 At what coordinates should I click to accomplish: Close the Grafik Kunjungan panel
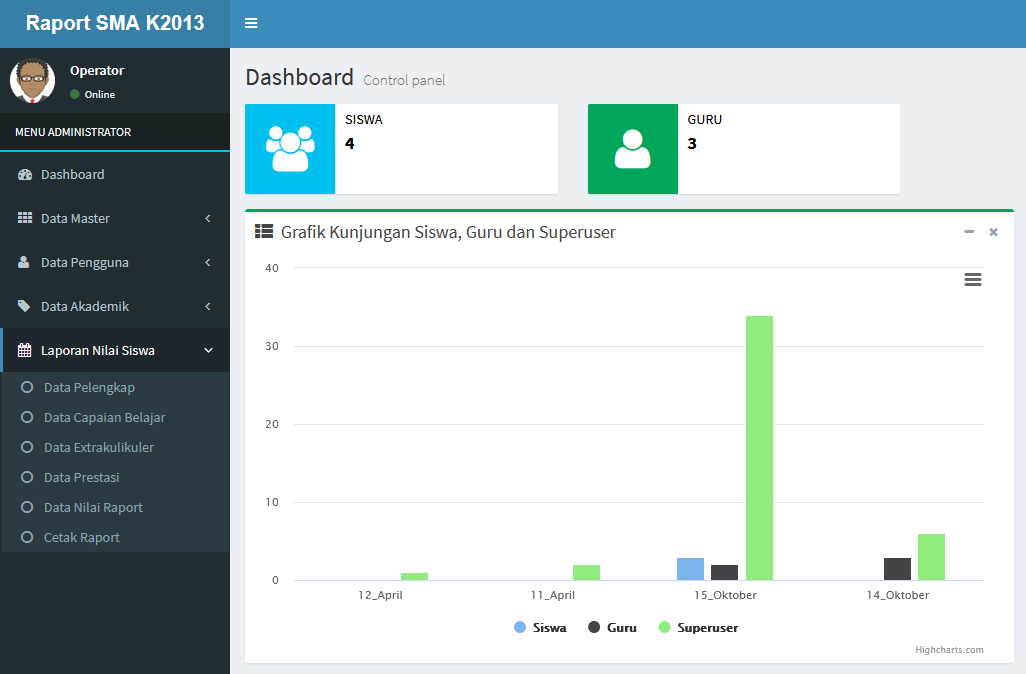993,232
